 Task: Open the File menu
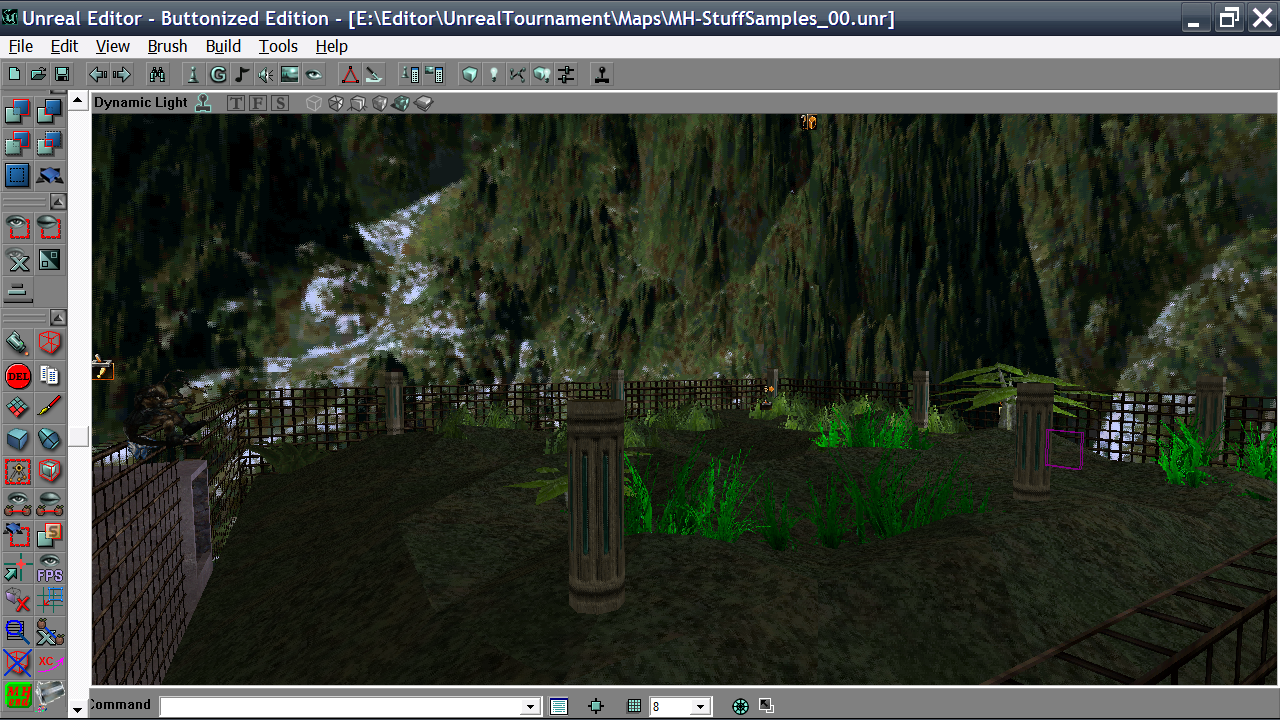pos(20,46)
